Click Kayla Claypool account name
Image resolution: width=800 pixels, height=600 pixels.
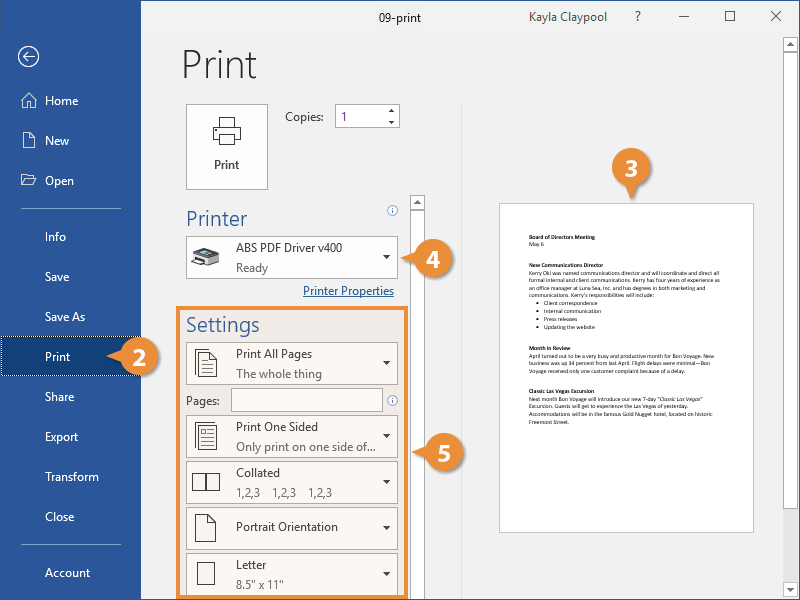click(568, 16)
